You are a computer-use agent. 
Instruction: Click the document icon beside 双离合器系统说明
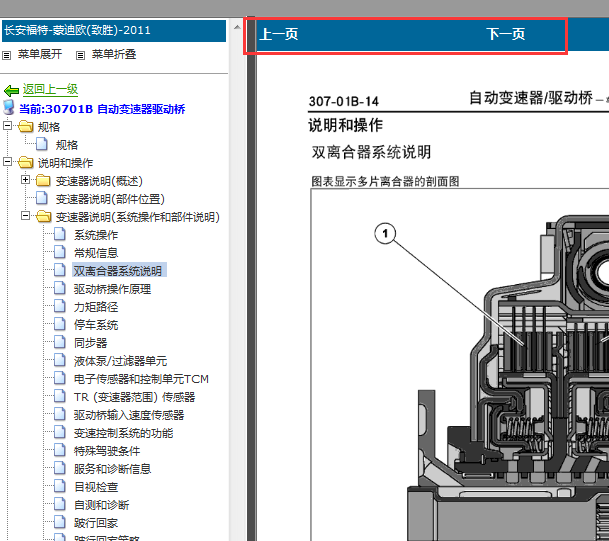[x=59, y=270]
